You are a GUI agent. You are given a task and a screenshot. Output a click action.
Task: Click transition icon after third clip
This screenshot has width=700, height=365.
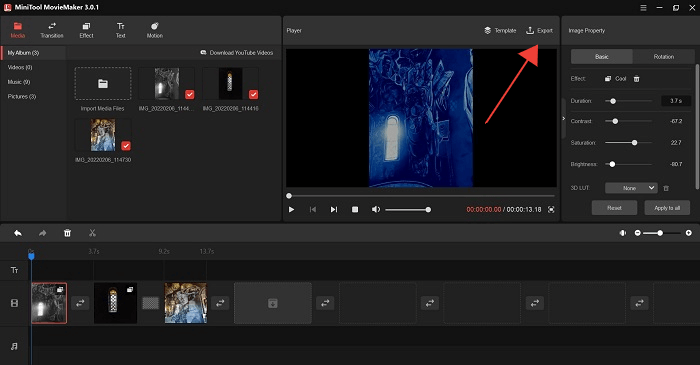pos(220,303)
